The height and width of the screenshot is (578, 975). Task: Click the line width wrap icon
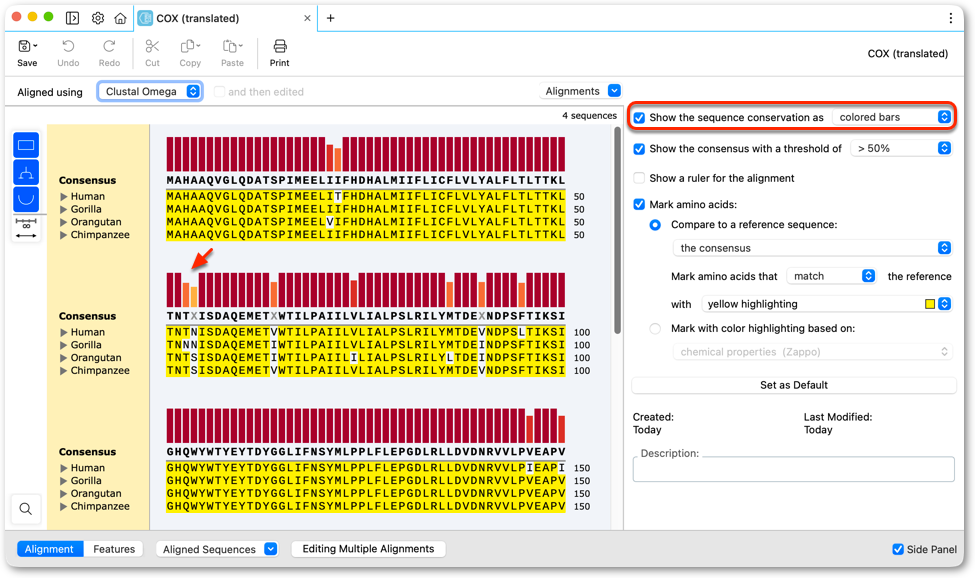click(26, 228)
